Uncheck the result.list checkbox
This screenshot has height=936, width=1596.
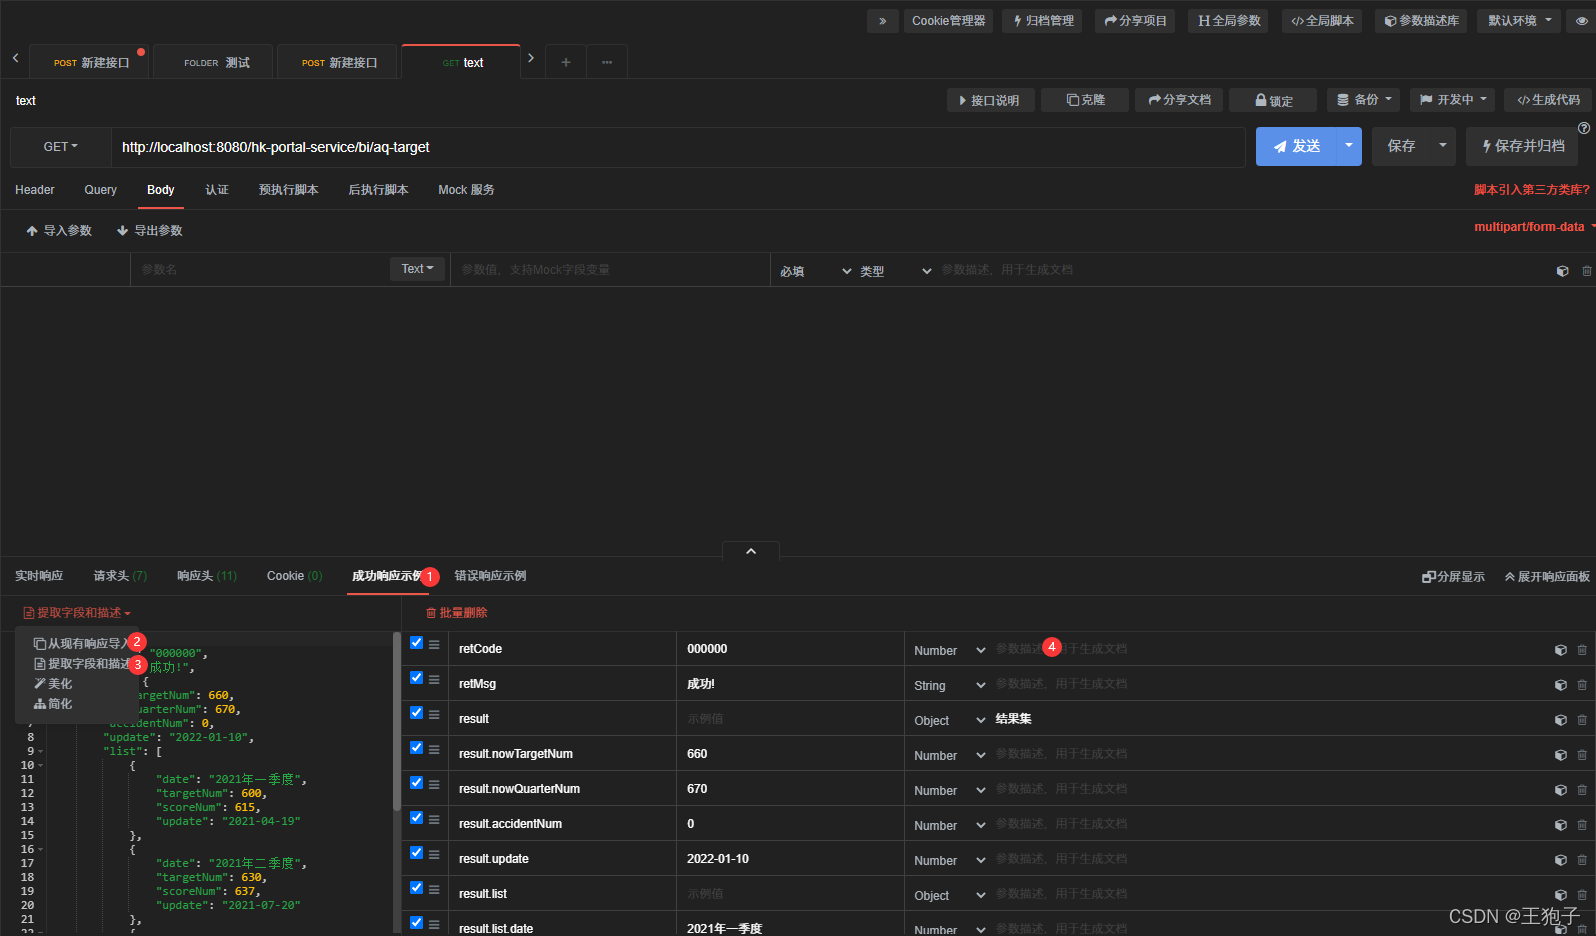pos(416,888)
